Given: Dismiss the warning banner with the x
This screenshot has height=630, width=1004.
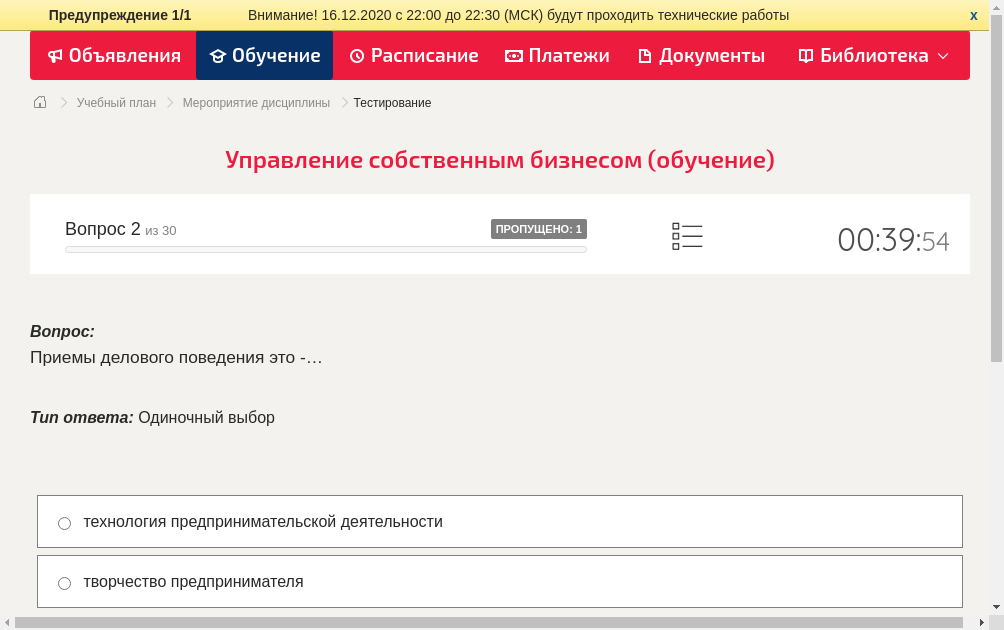Looking at the screenshot, I should coord(973,15).
